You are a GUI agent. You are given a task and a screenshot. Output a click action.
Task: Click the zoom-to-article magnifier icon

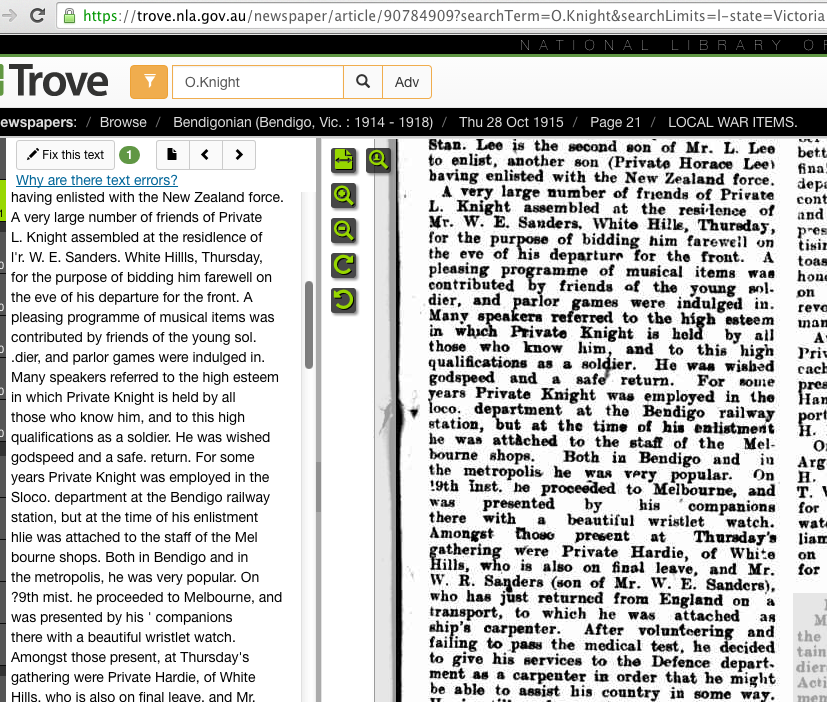[x=378, y=160]
